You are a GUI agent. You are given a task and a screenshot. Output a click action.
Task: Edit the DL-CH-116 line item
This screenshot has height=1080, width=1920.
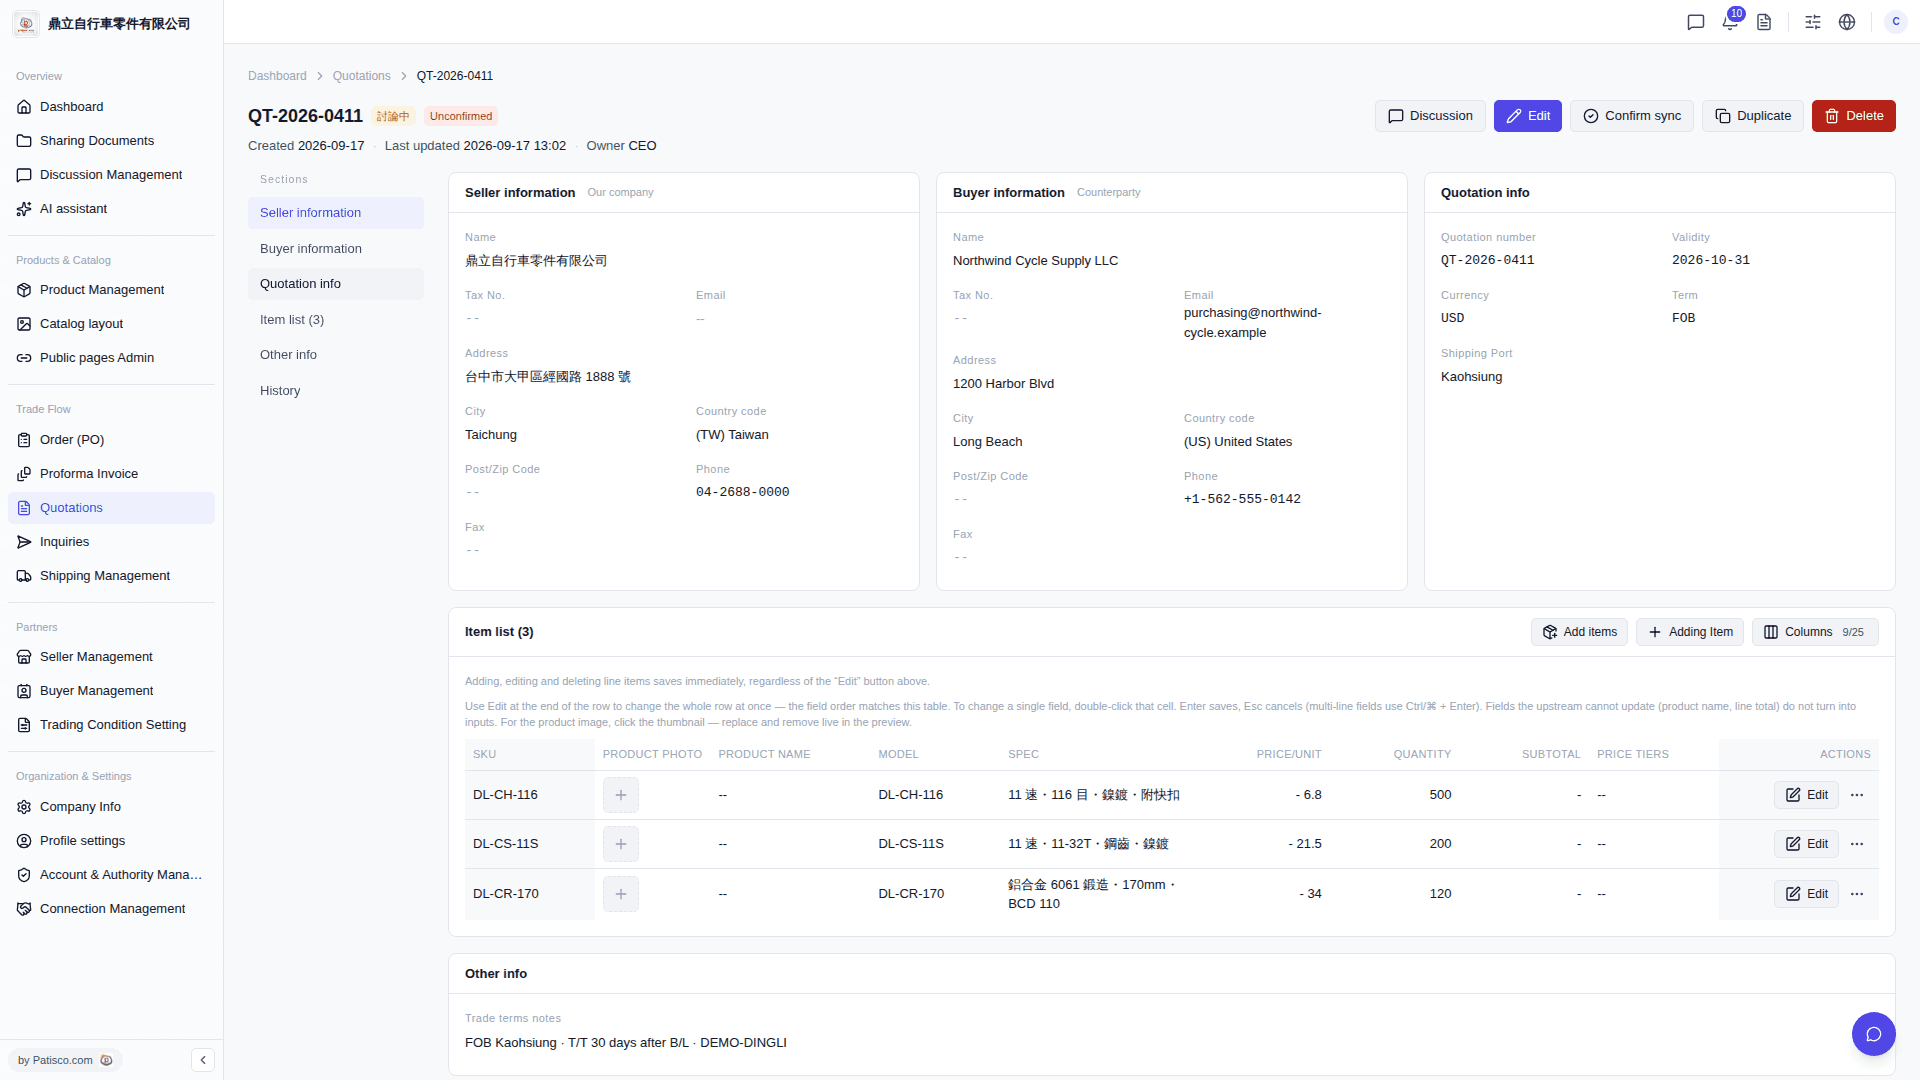tap(1806, 795)
